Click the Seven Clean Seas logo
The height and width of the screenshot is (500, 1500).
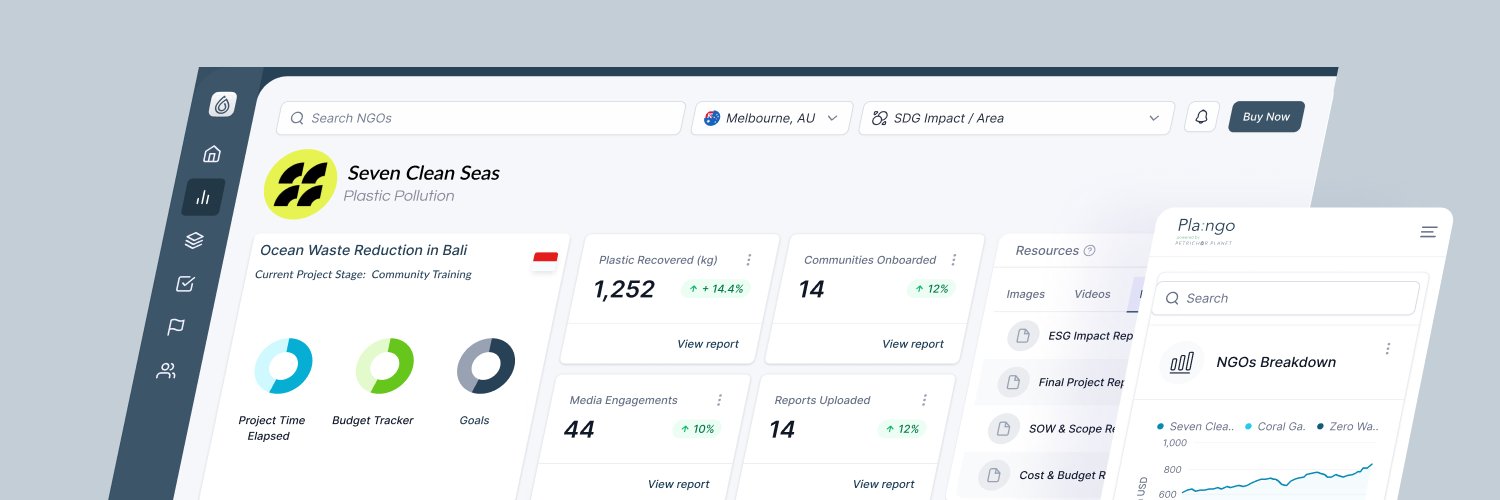click(x=300, y=184)
